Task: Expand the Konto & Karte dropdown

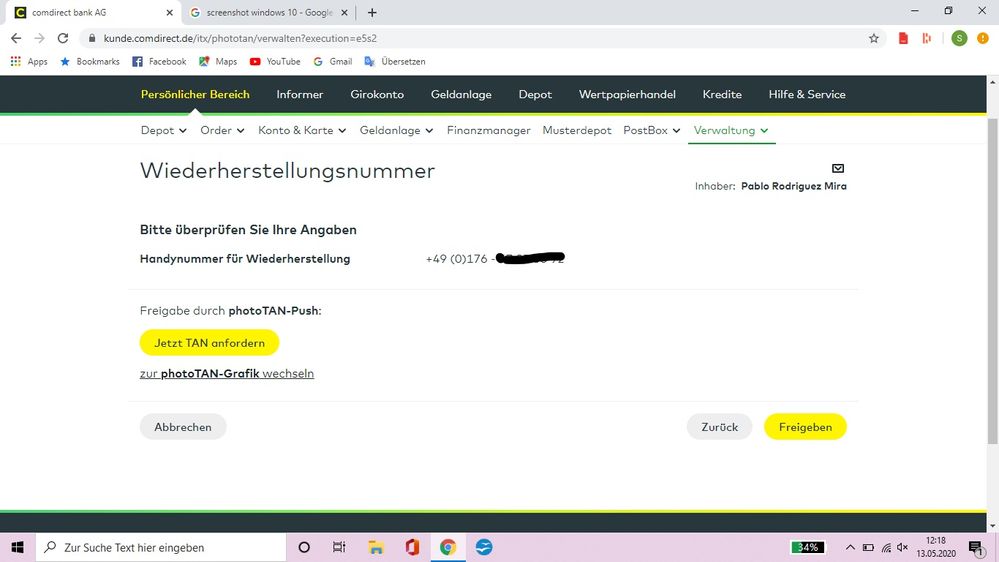Action: pyautogui.click(x=302, y=130)
